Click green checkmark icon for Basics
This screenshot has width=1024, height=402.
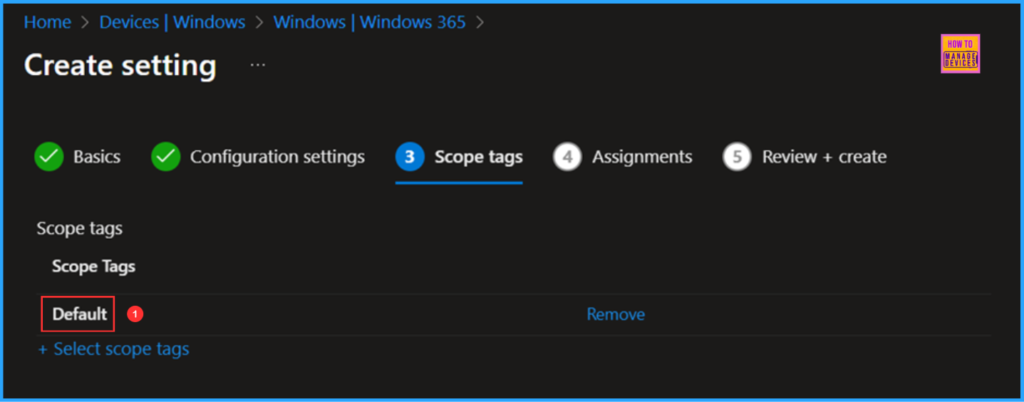pos(49,157)
